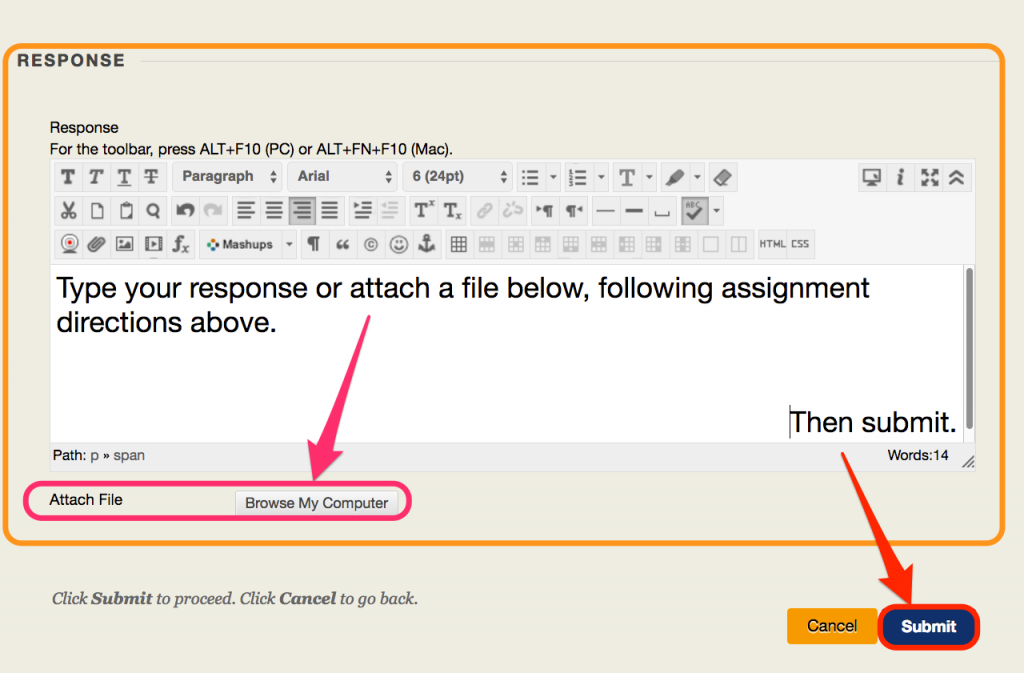Apply bold formatting in the editor
Image resolution: width=1024 pixels, height=673 pixels.
click(67, 177)
